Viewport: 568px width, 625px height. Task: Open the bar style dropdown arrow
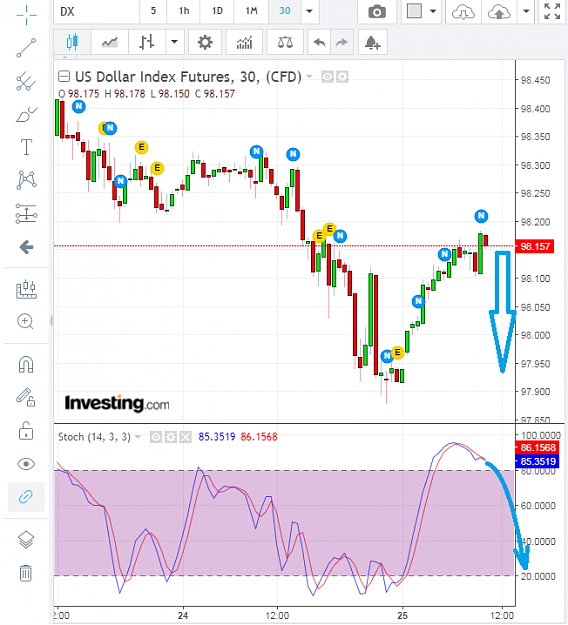coord(174,41)
